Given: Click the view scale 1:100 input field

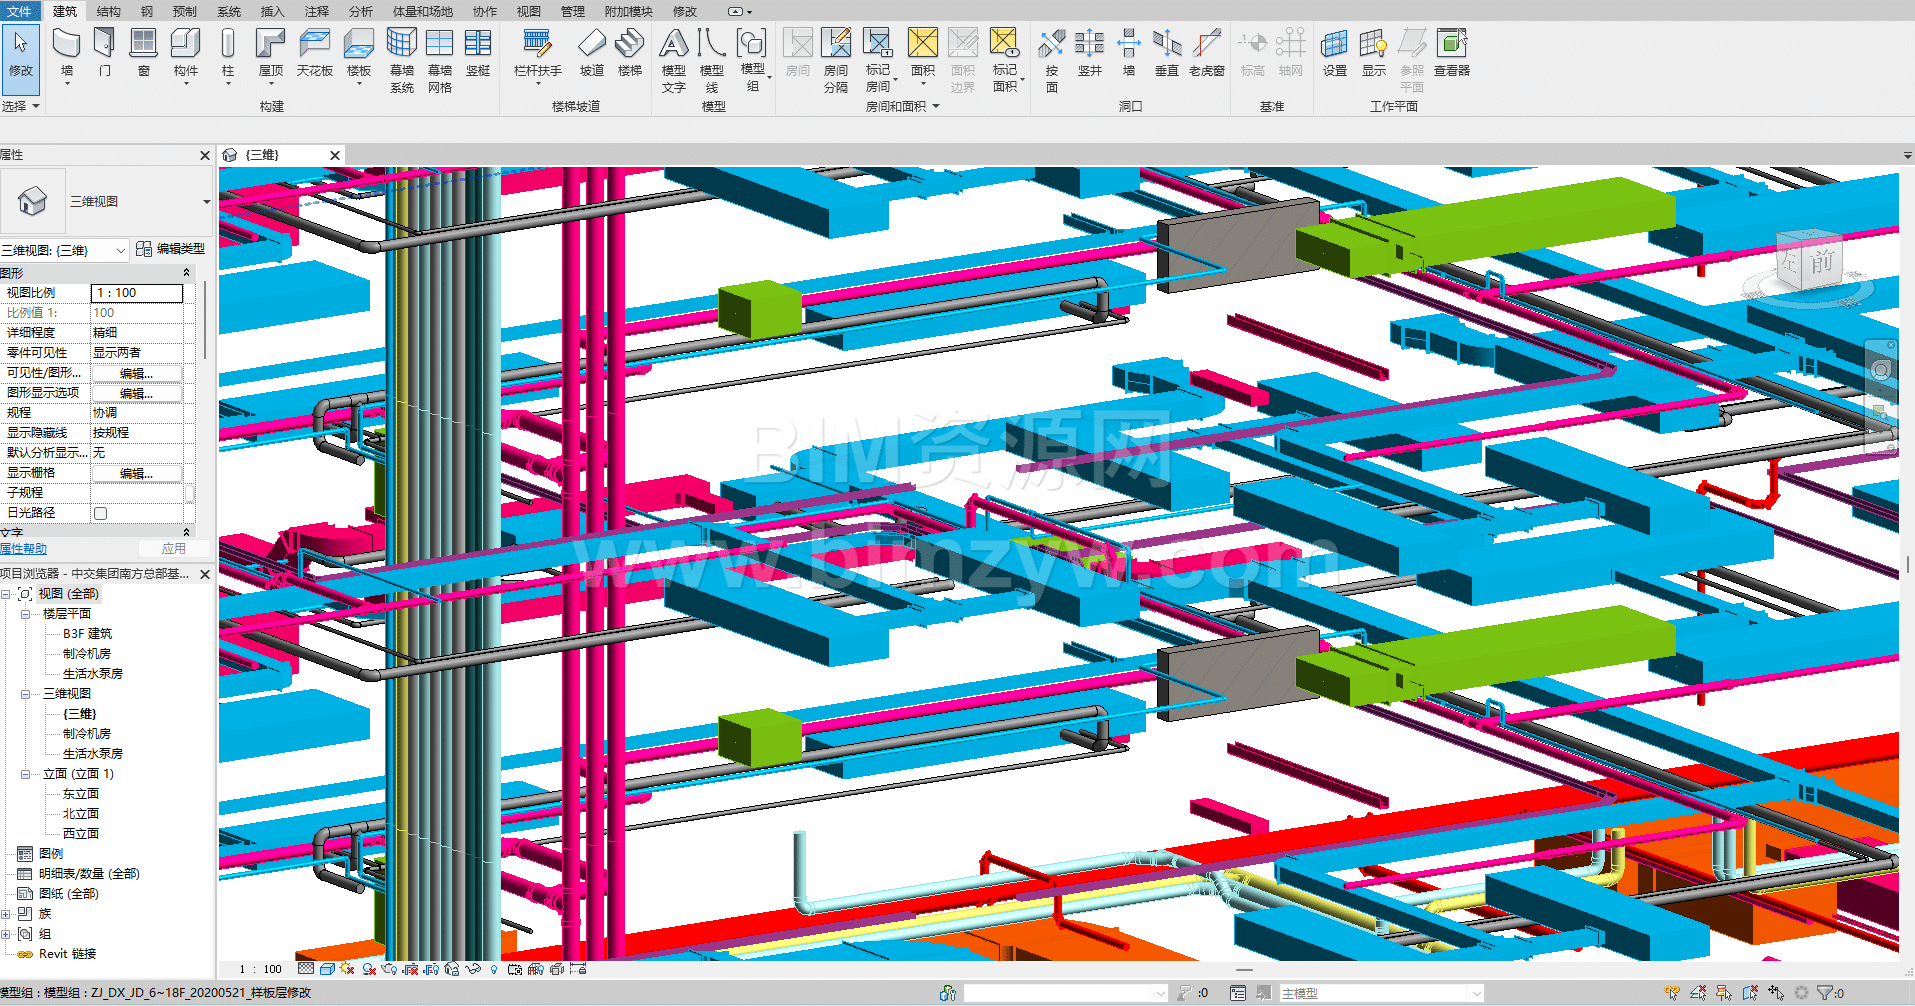Looking at the screenshot, I should [x=137, y=293].
